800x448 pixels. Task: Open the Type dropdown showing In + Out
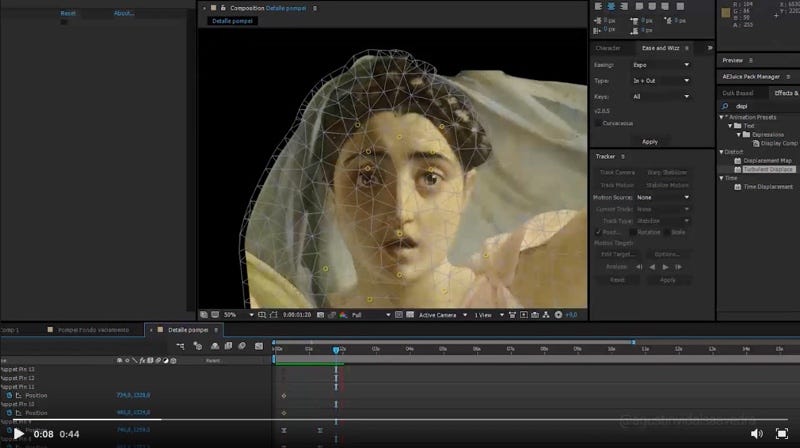tap(661, 81)
